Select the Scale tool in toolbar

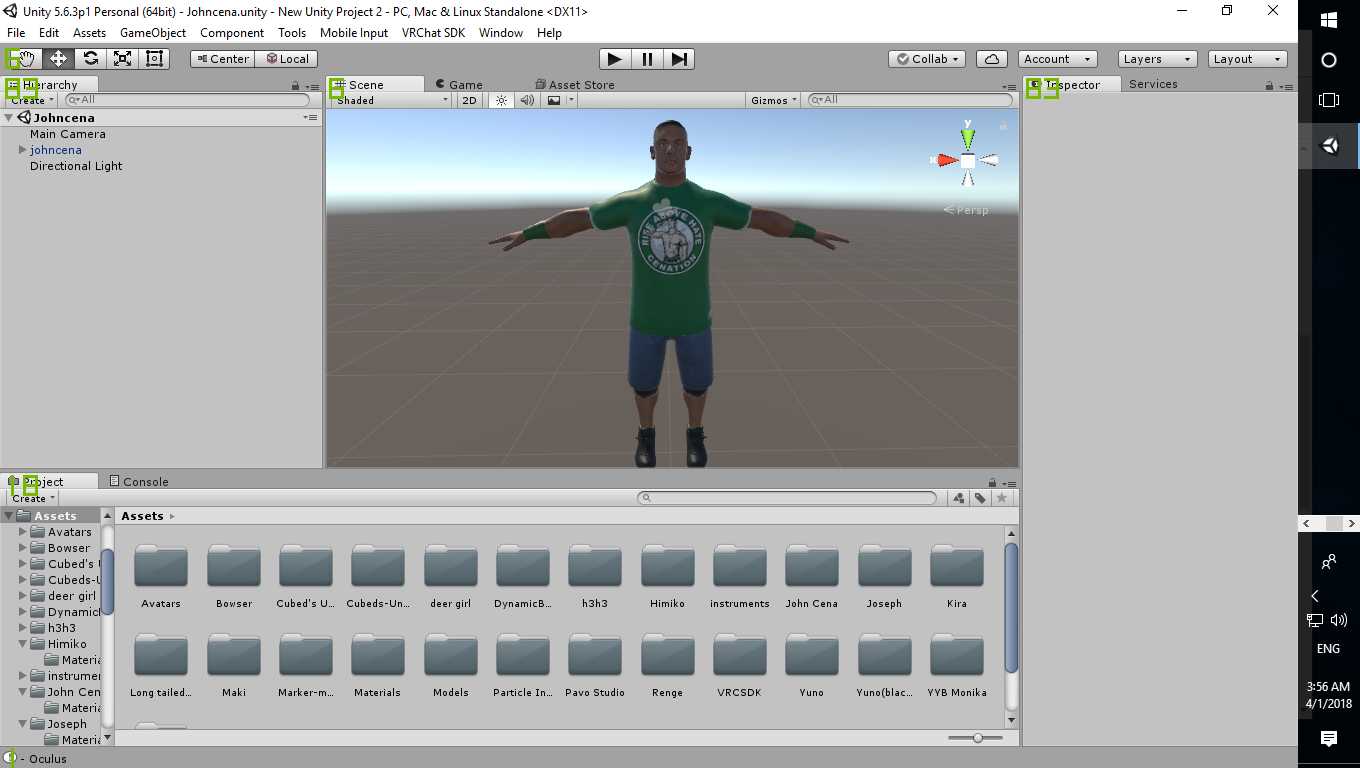click(x=122, y=59)
